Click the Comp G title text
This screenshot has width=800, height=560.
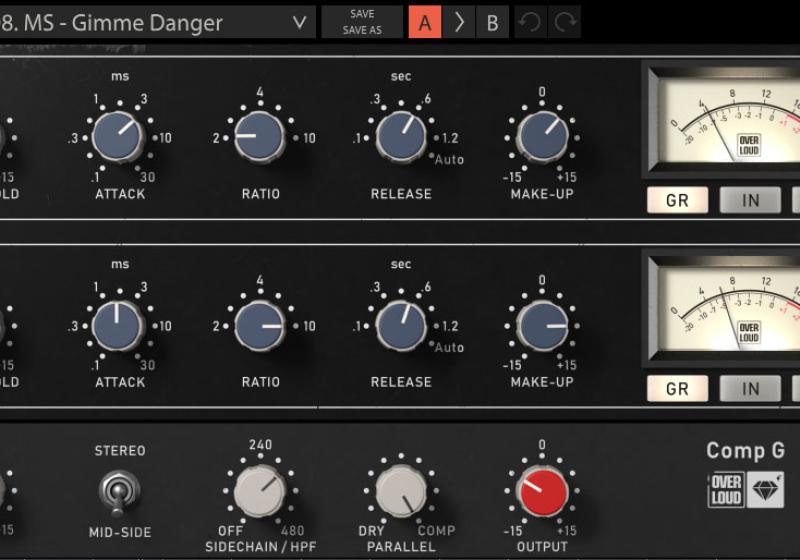pos(745,450)
